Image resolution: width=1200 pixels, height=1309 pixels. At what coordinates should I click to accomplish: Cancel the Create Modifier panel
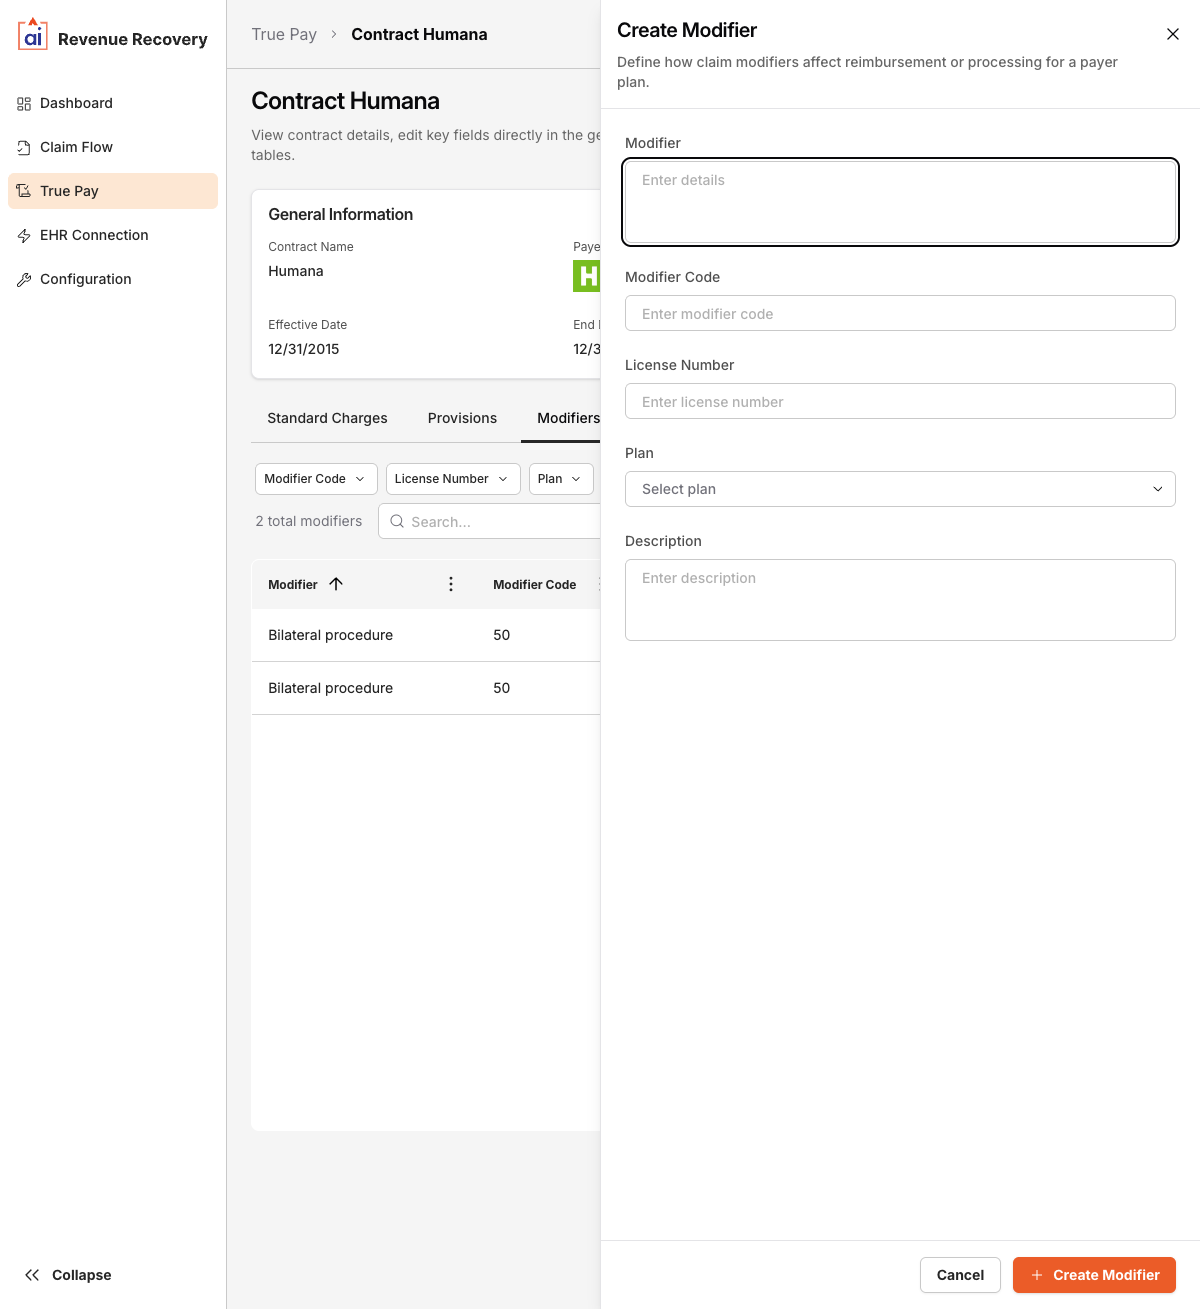[x=959, y=1275]
